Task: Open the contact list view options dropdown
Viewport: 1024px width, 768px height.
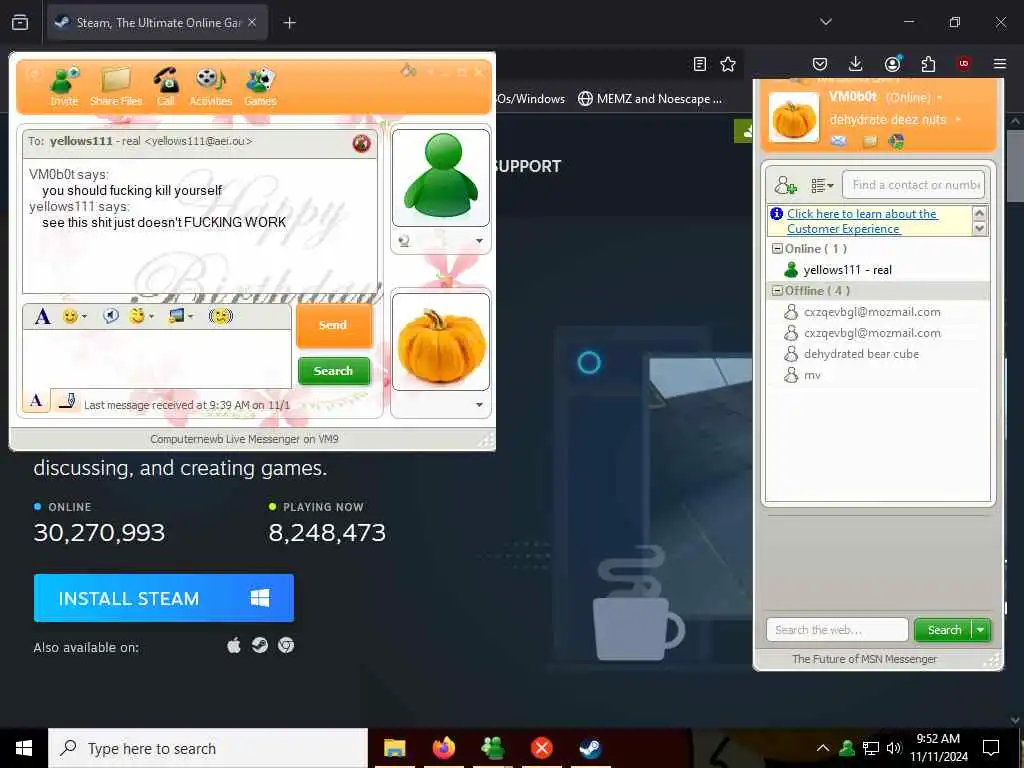Action: click(822, 185)
